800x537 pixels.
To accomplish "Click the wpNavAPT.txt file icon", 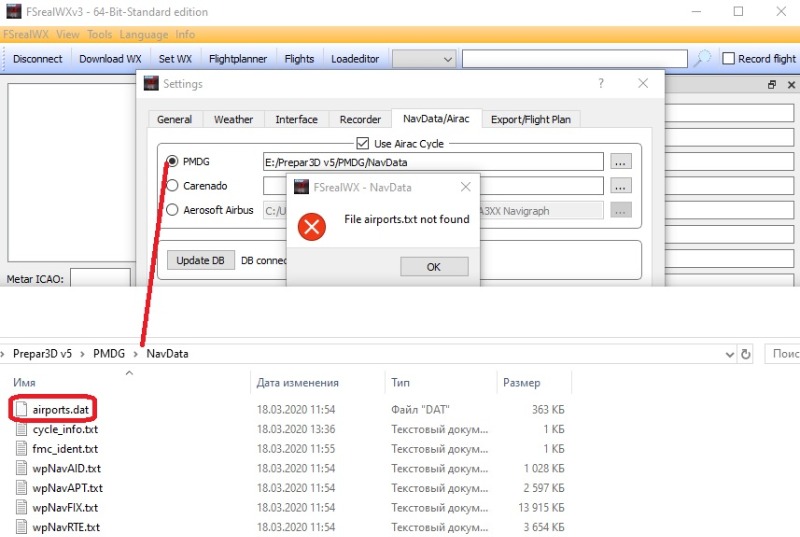I will [x=21, y=488].
